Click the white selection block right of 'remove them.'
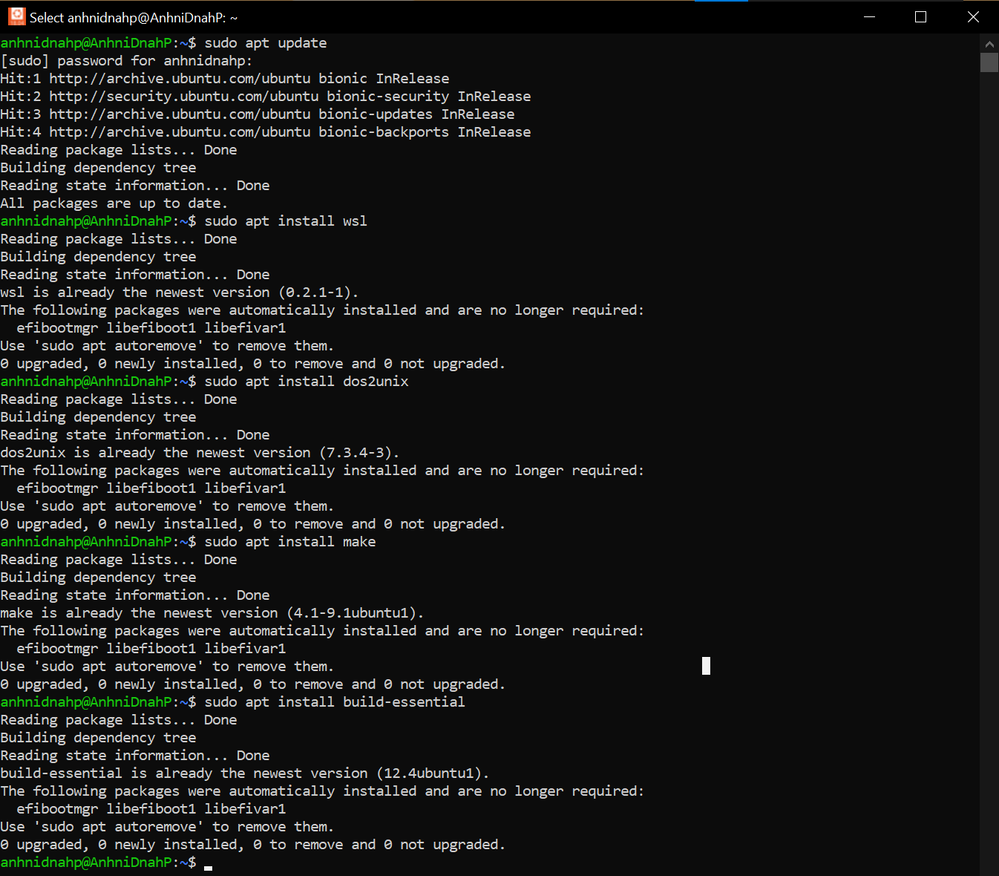999x876 pixels. tap(706, 666)
